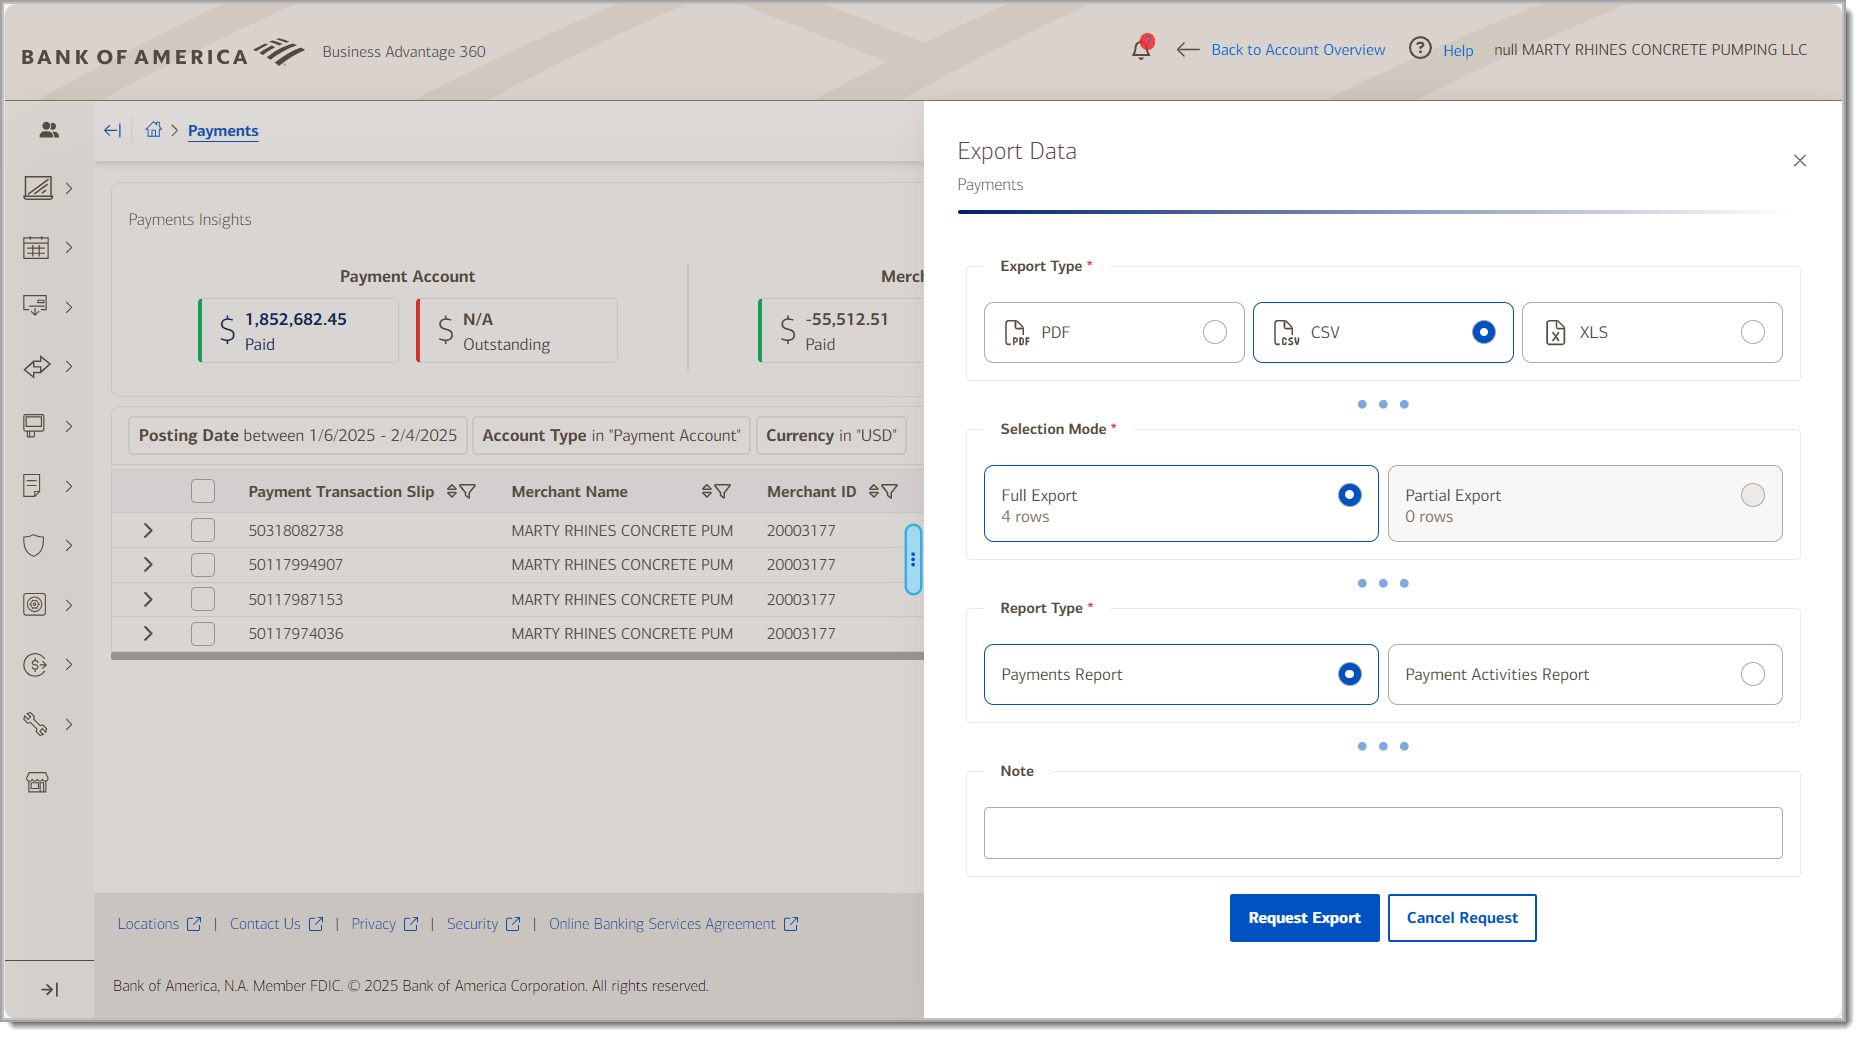Click the Currency USD filter chip

pyautogui.click(x=831, y=435)
